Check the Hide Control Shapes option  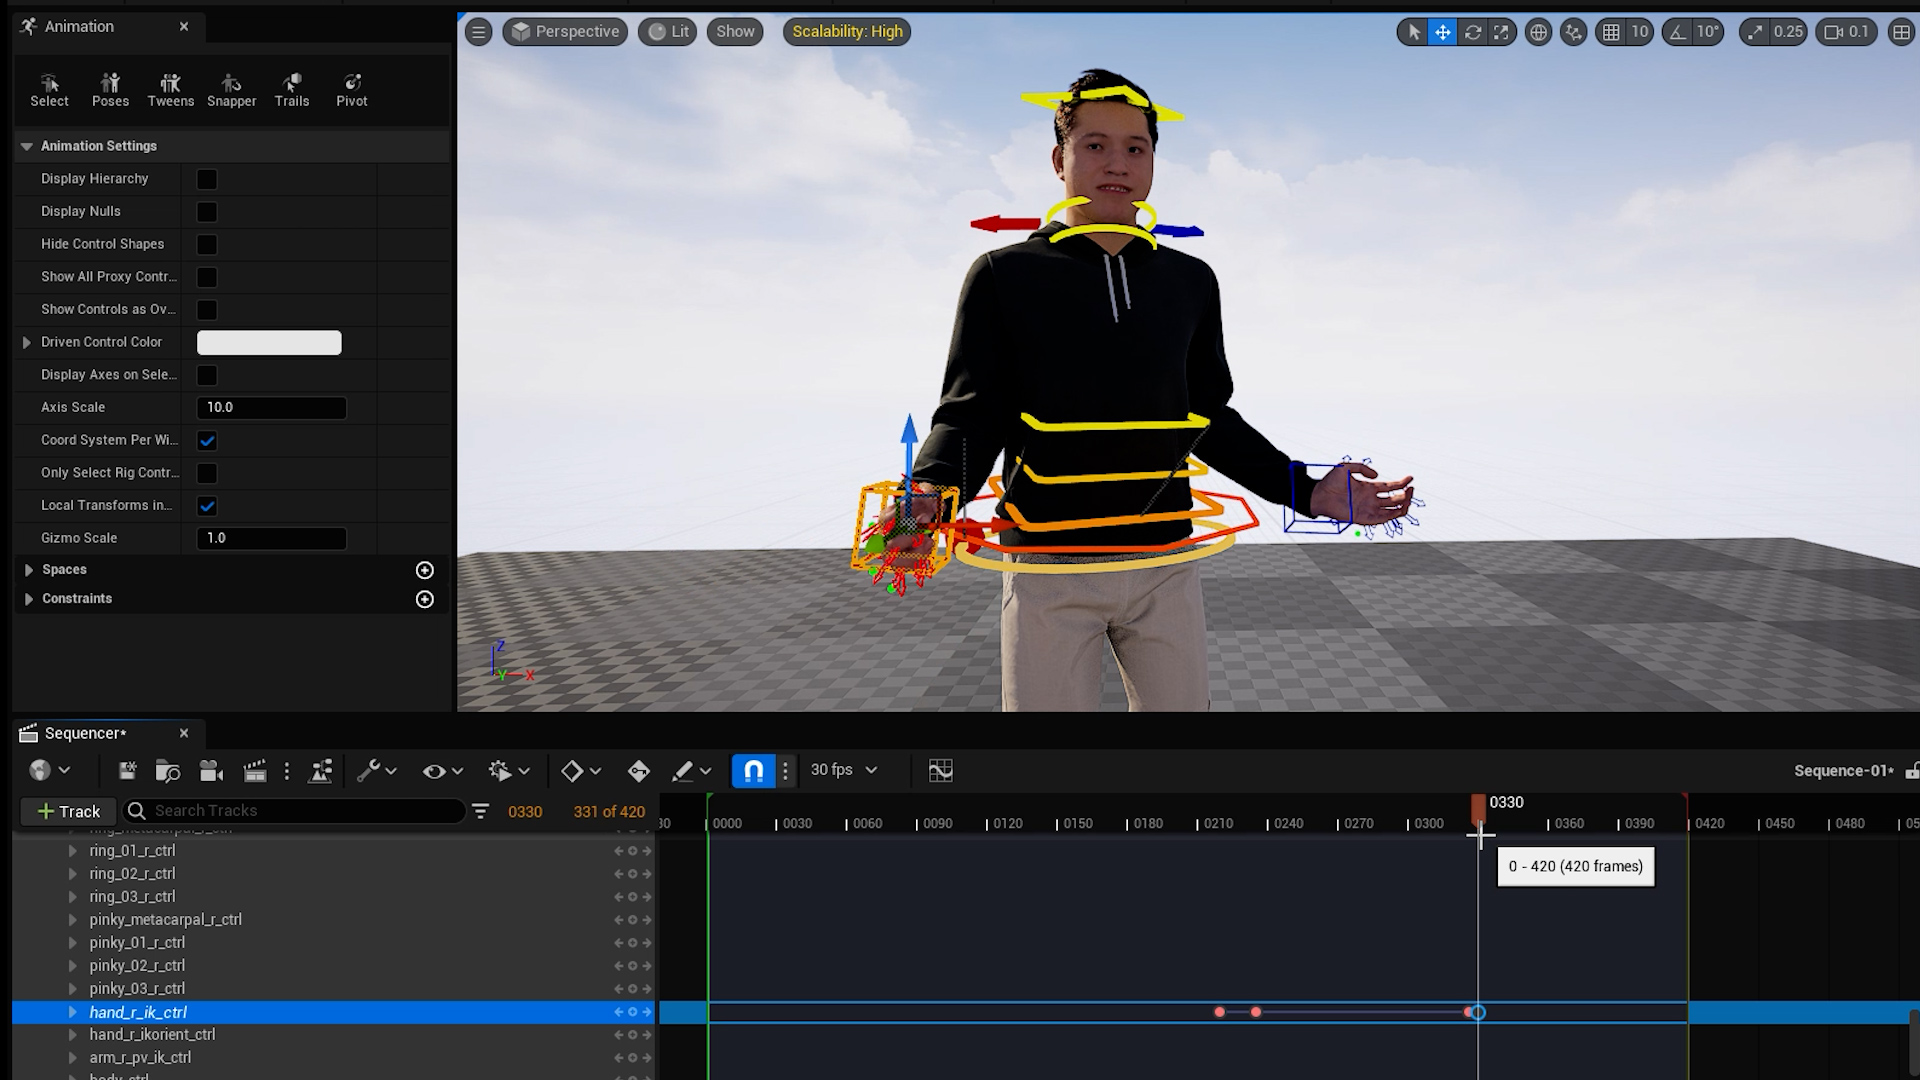[x=207, y=245]
